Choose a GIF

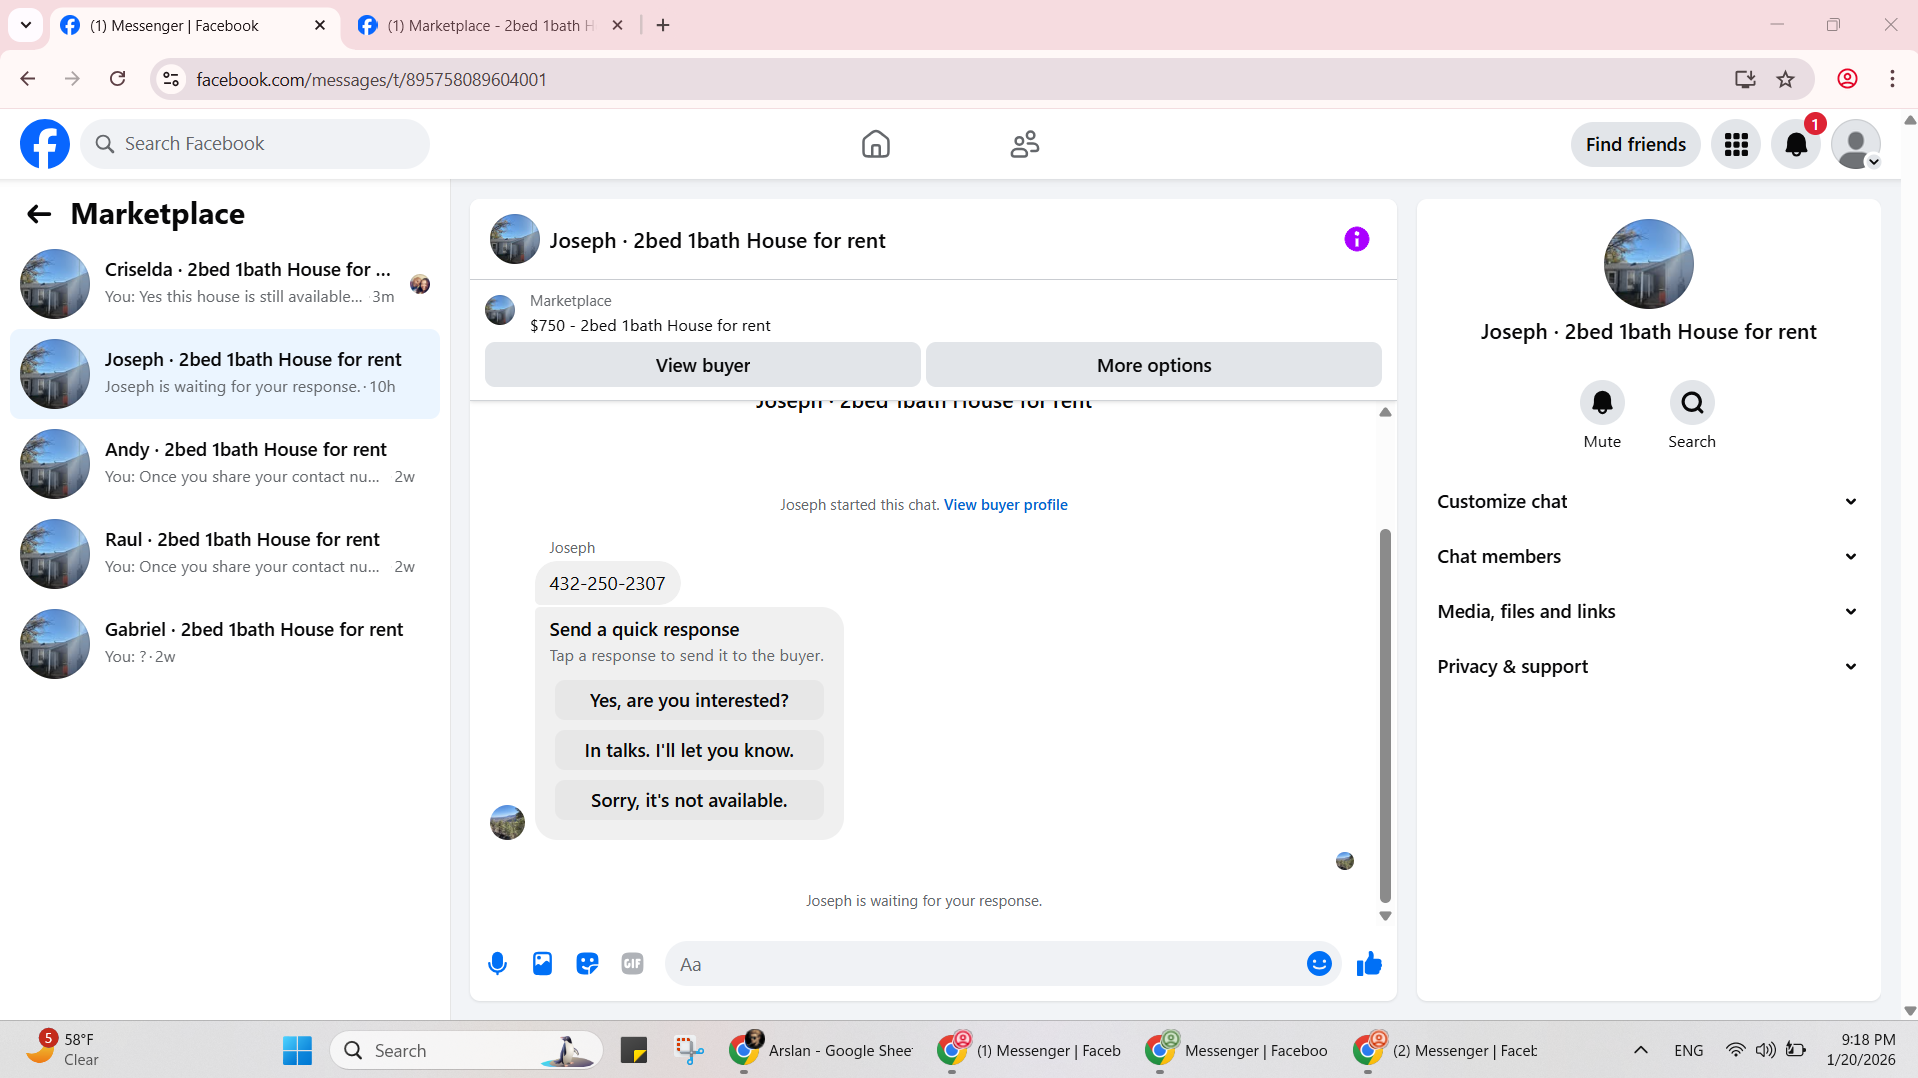click(632, 964)
